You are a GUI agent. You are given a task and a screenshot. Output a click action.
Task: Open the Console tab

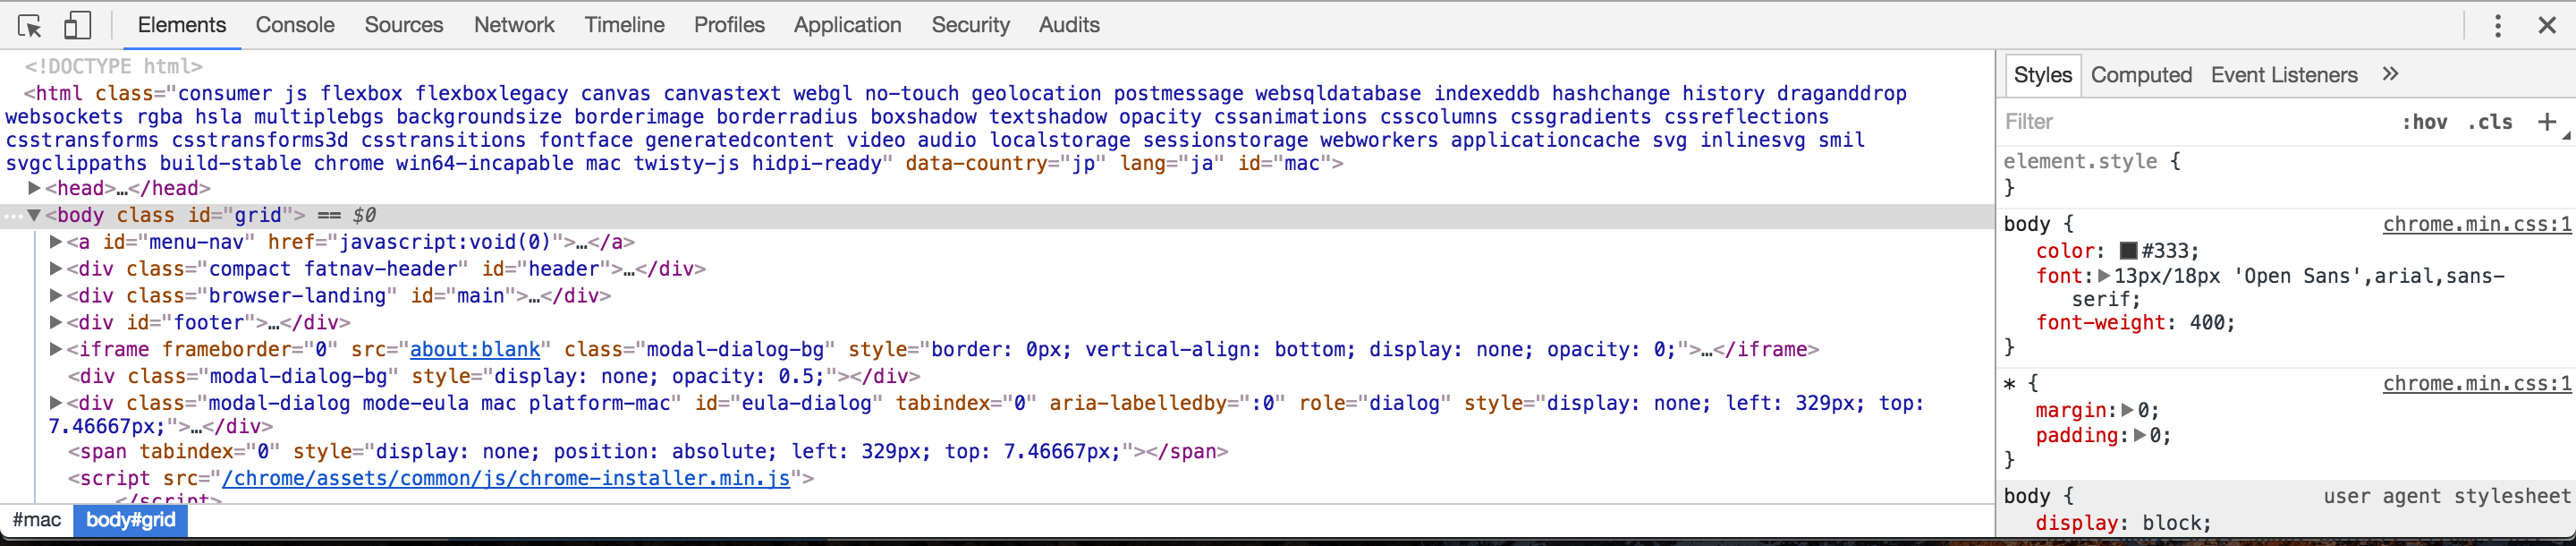[295, 25]
